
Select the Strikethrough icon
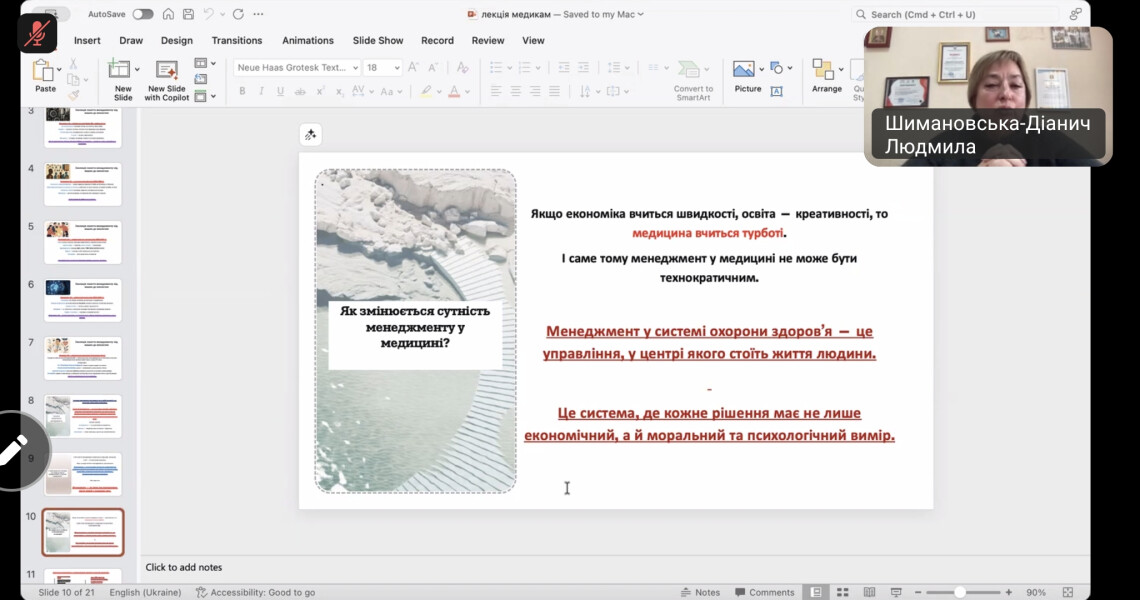click(x=300, y=90)
